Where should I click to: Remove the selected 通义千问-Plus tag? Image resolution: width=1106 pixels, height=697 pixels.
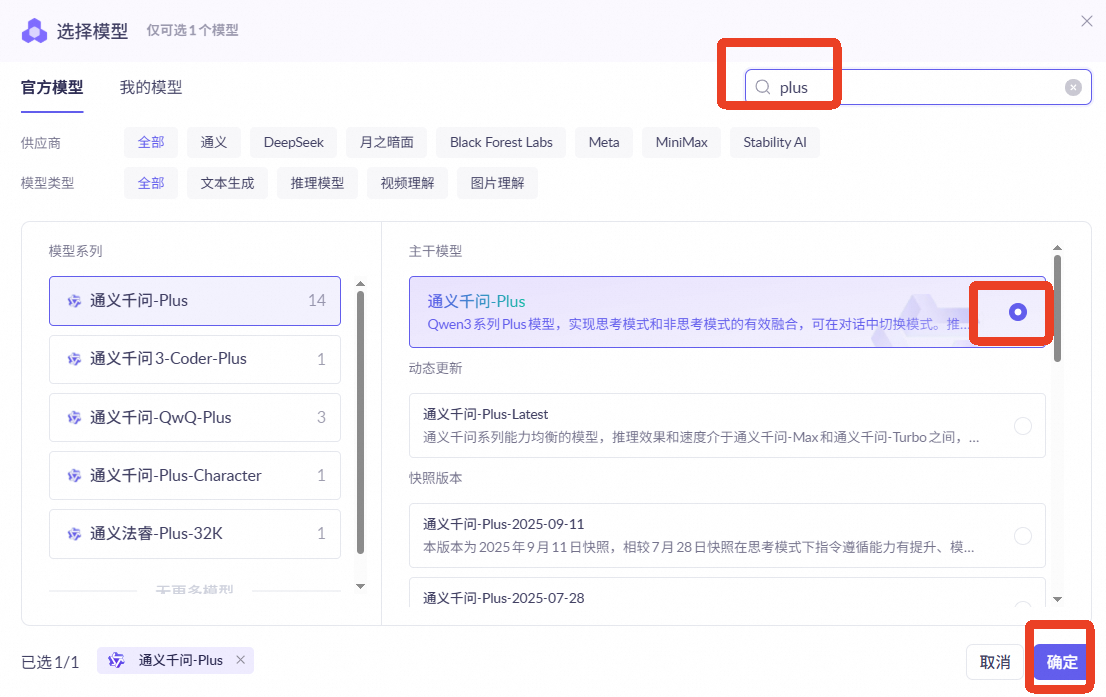[x=241, y=660]
